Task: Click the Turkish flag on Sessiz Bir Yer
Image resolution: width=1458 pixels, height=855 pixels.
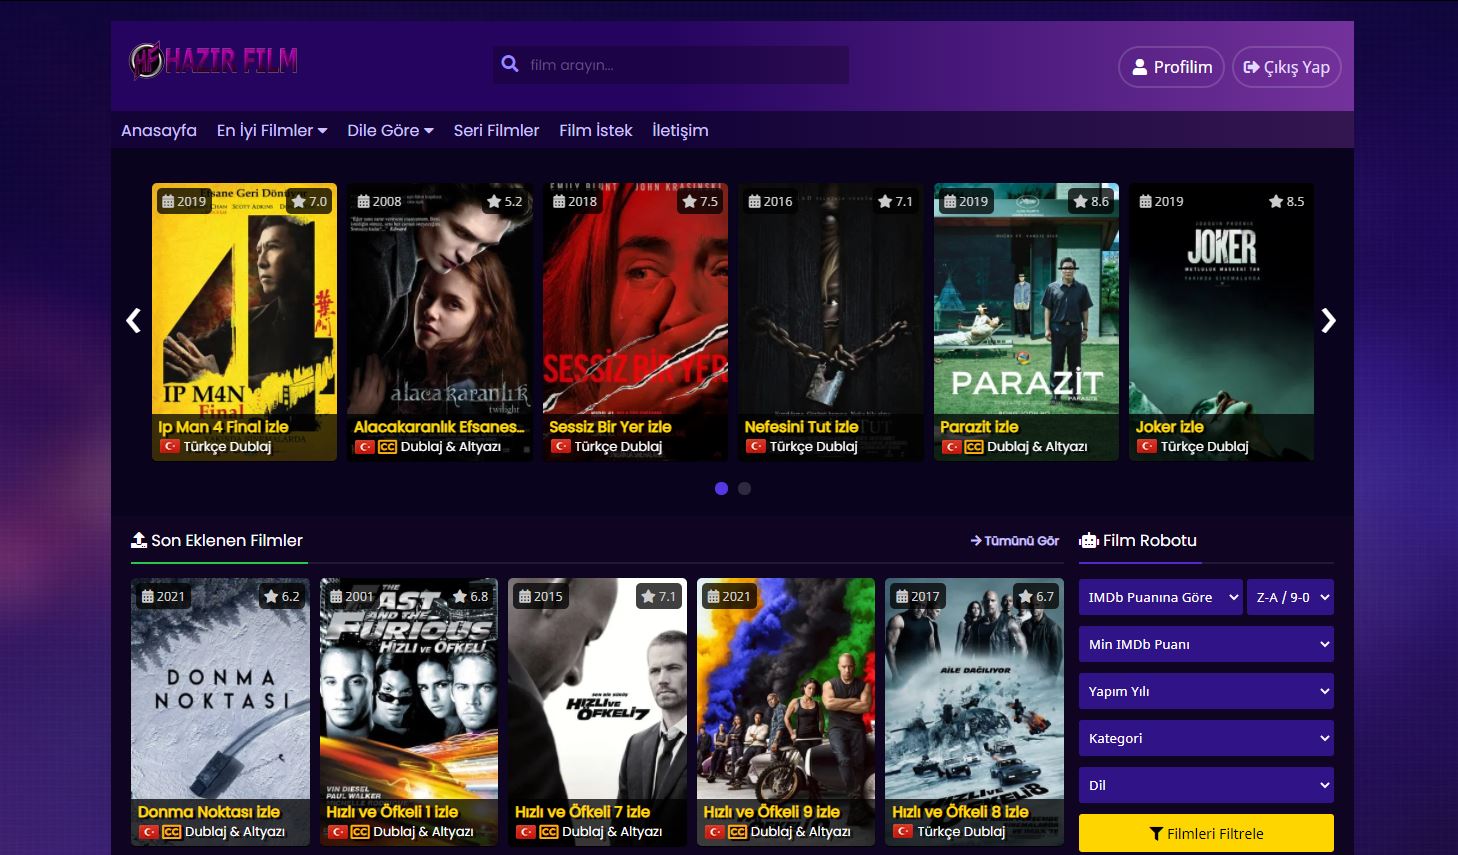Action: (x=560, y=446)
